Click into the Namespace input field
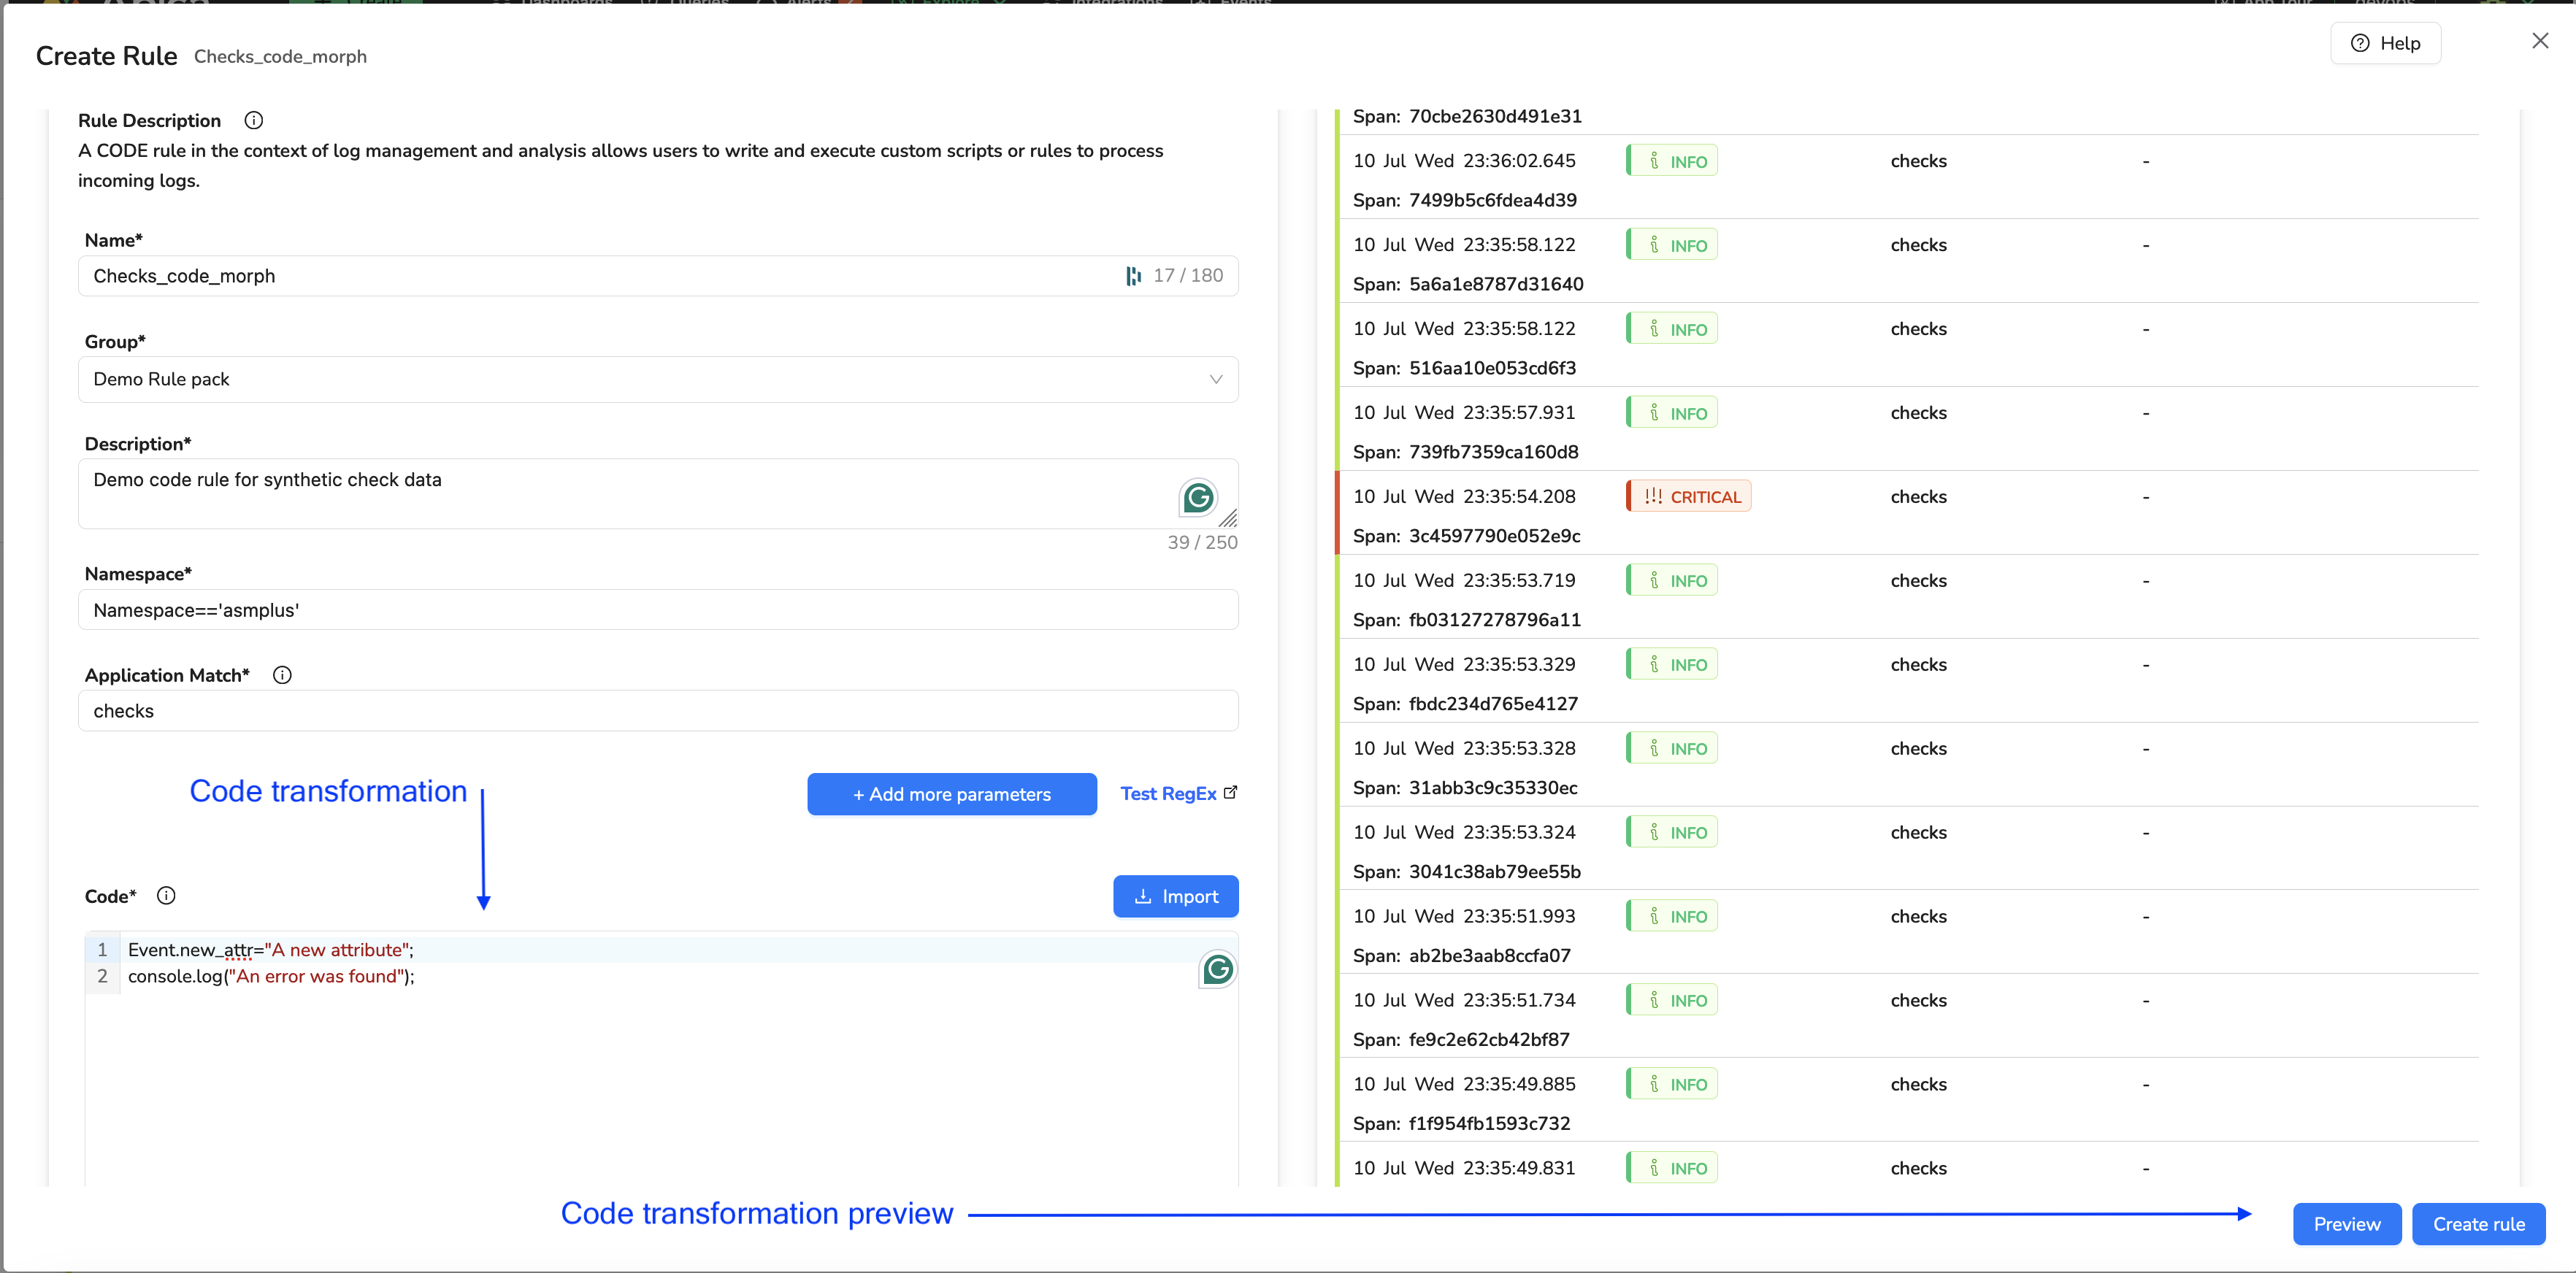 coord(657,610)
